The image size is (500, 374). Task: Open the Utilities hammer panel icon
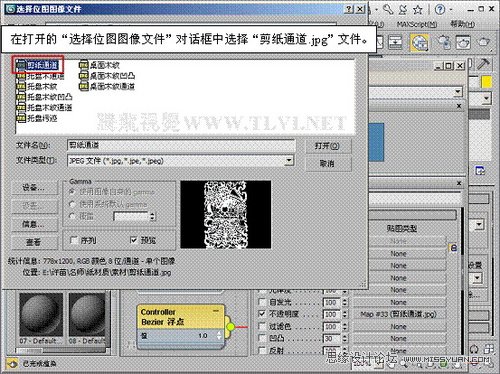click(483, 63)
